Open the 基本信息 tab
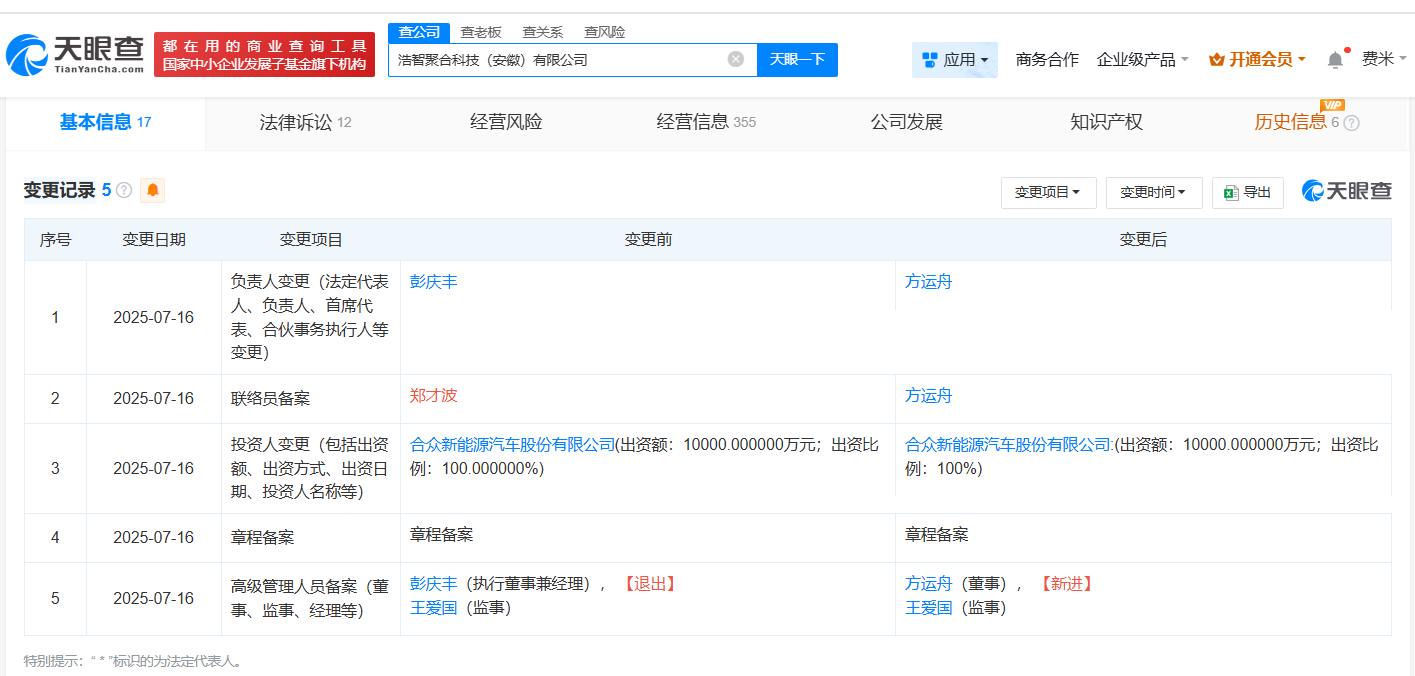The height and width of the screenshot is (676, 1415). click(x=105, y=123)
